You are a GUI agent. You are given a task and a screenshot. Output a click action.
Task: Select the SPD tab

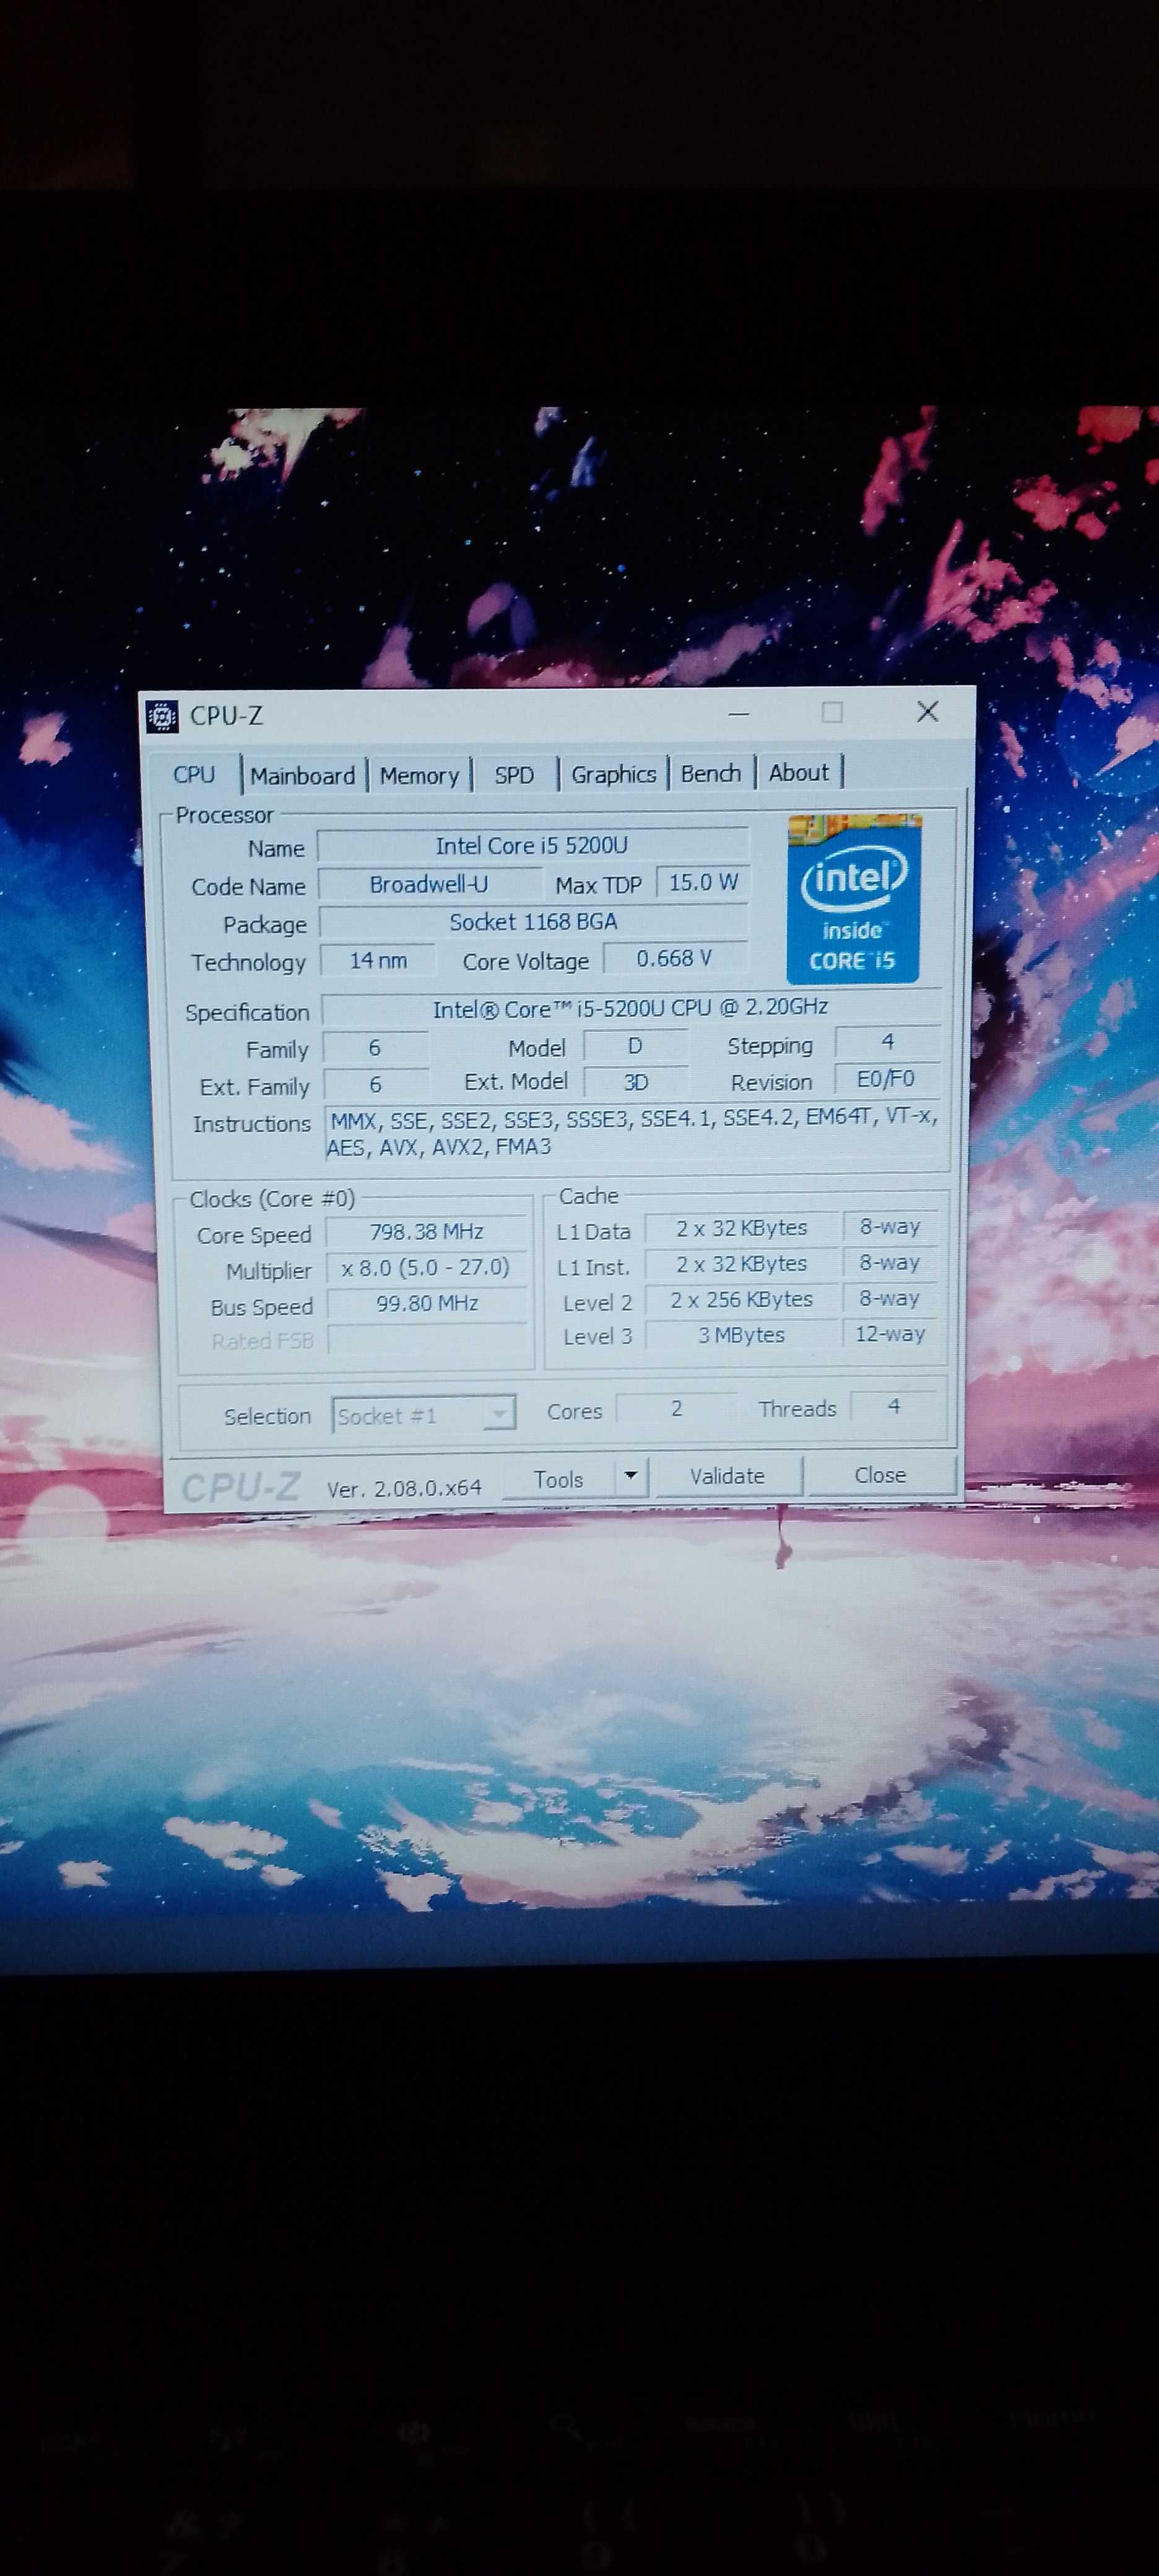(x=514, y=775)
